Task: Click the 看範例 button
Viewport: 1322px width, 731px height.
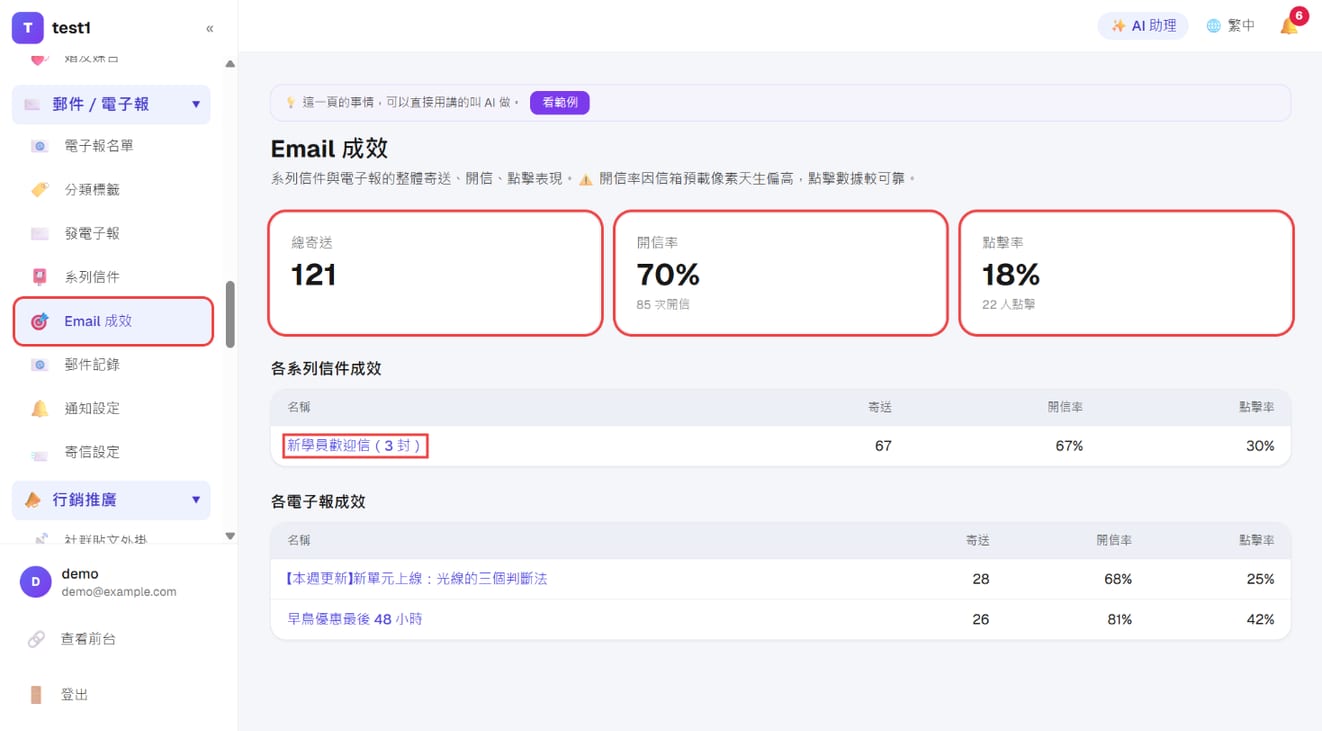Action: (x=560, y=102)
